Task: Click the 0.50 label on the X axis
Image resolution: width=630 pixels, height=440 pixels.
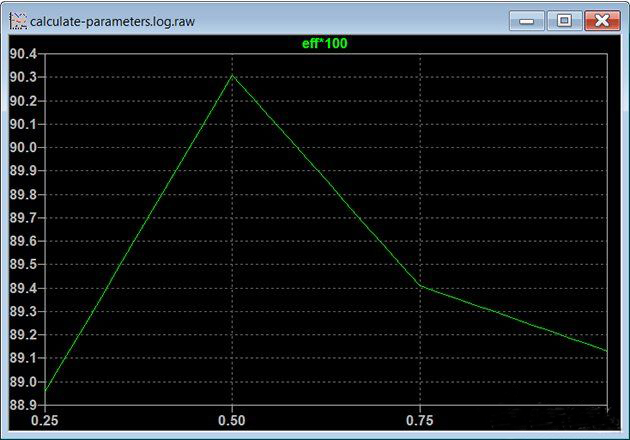Action: 232,421
